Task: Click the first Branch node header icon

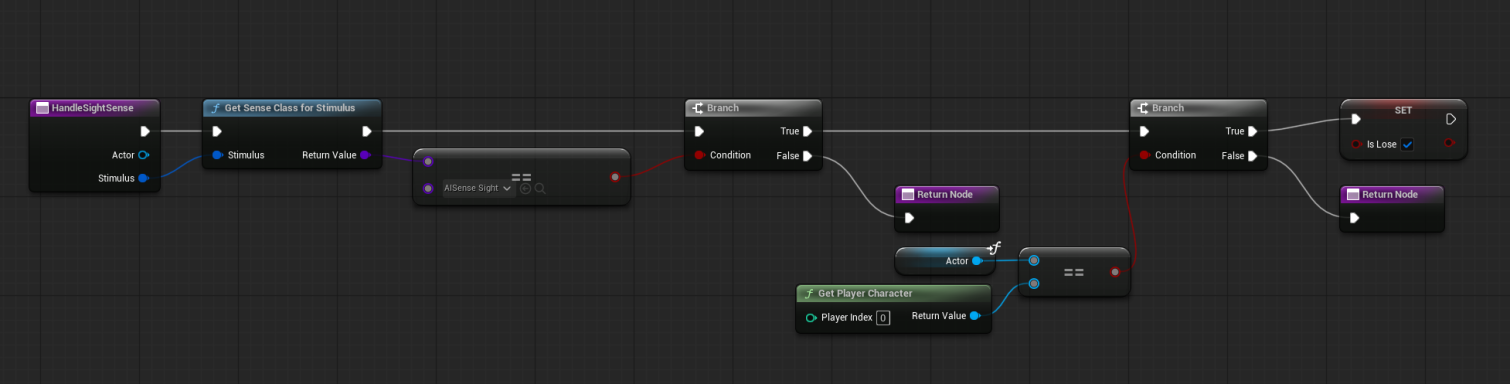Action: tap(697, 108)
